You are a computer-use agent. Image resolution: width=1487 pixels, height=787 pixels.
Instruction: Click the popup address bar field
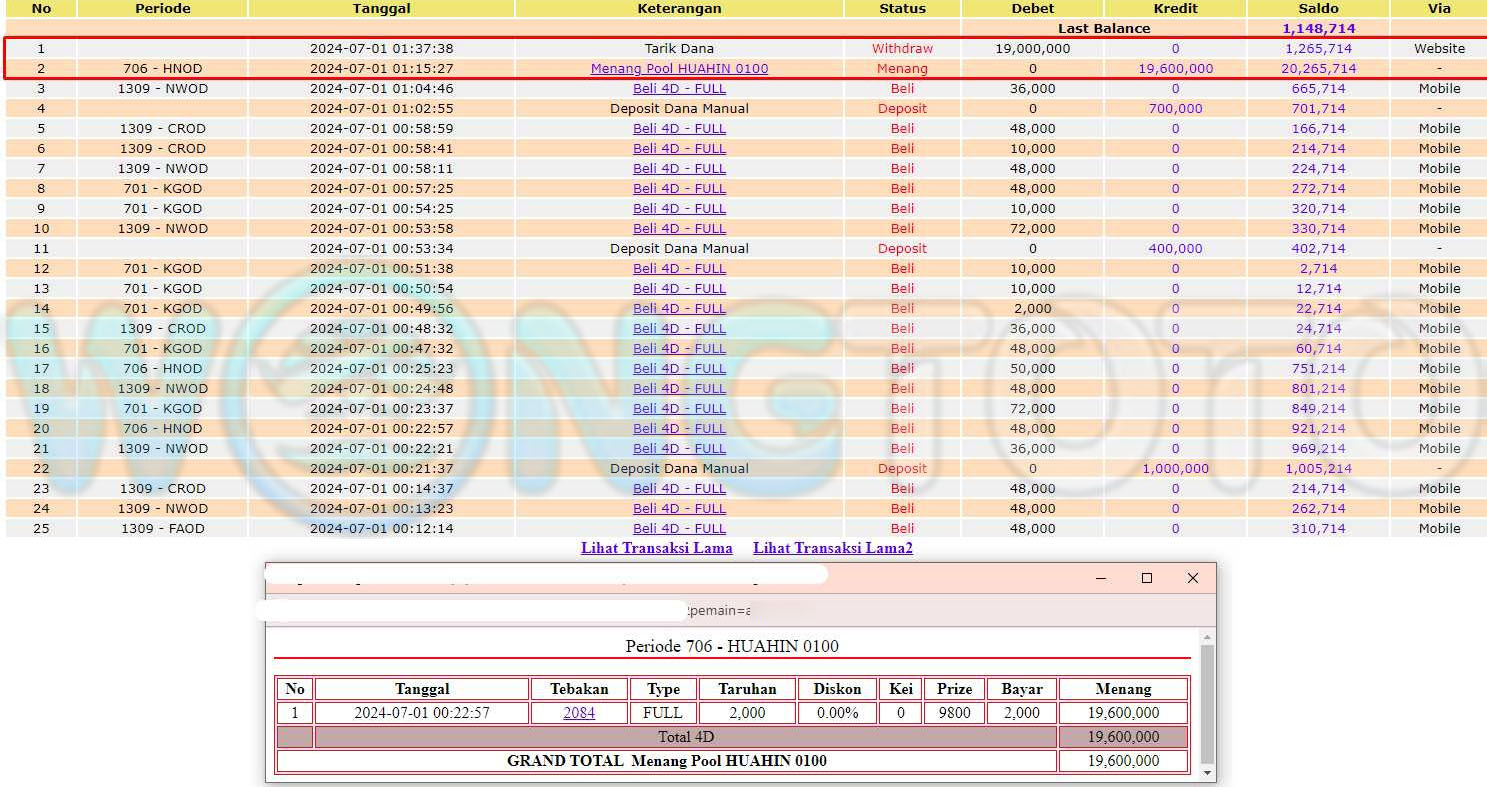coord(500,610)
